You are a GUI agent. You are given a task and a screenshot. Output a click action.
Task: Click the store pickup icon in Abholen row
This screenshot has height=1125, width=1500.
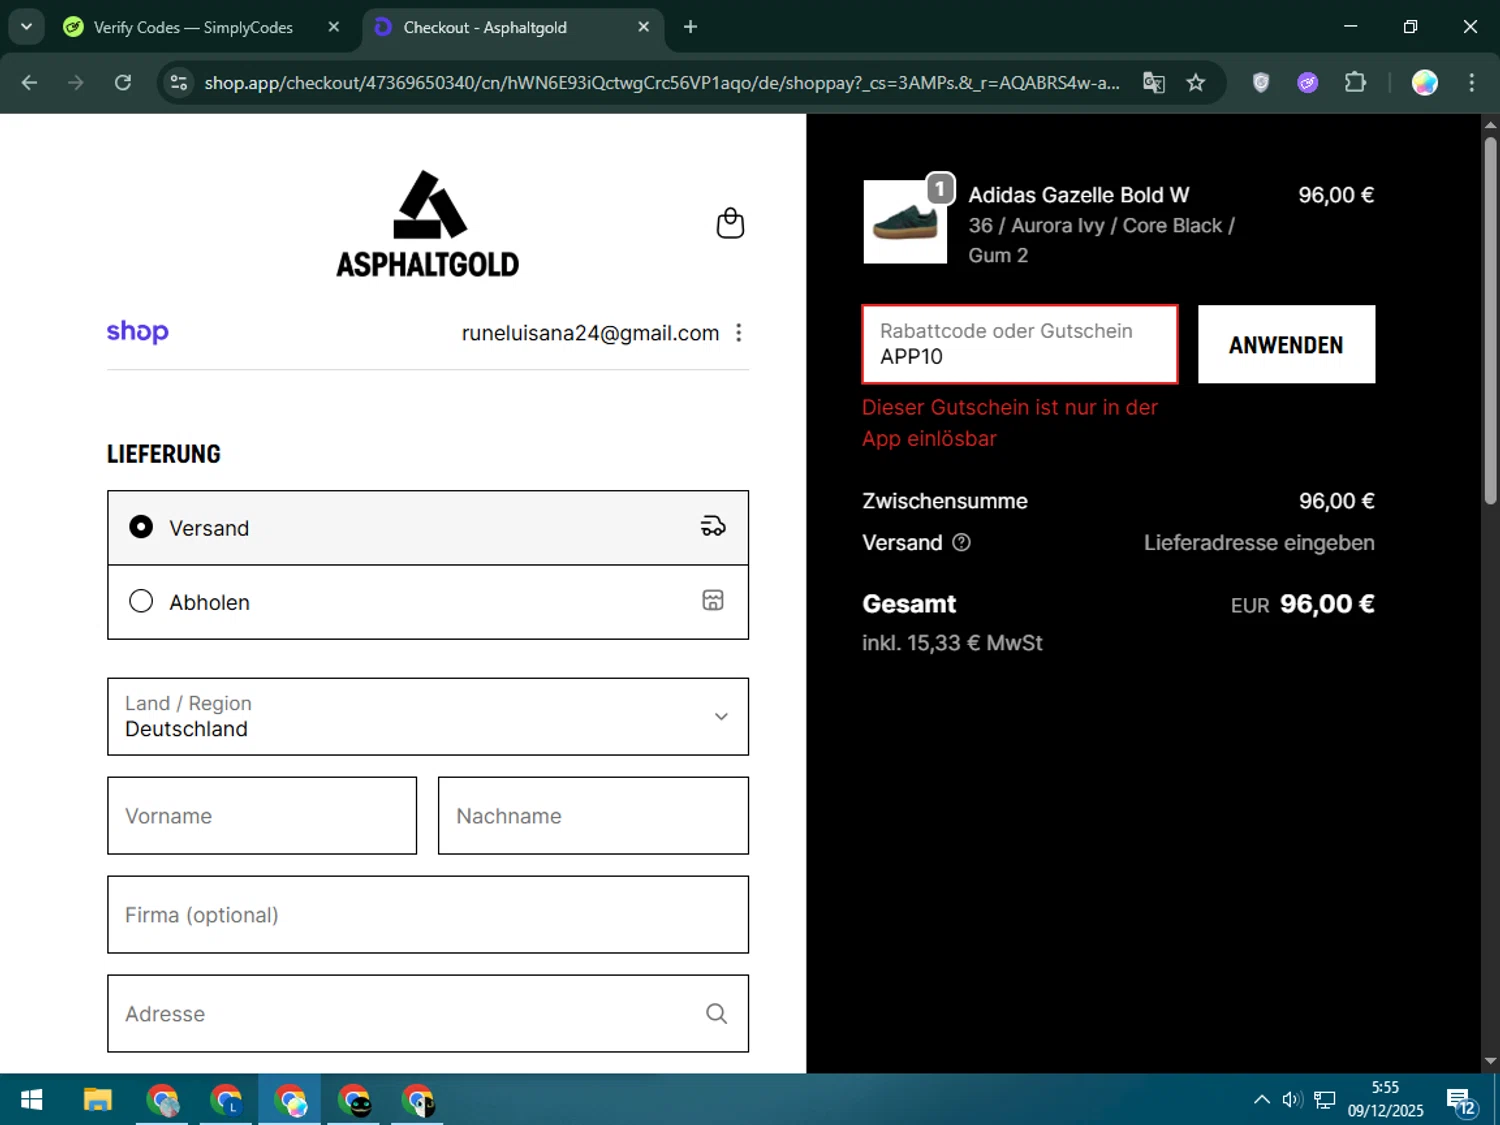(x=713, y=600)
